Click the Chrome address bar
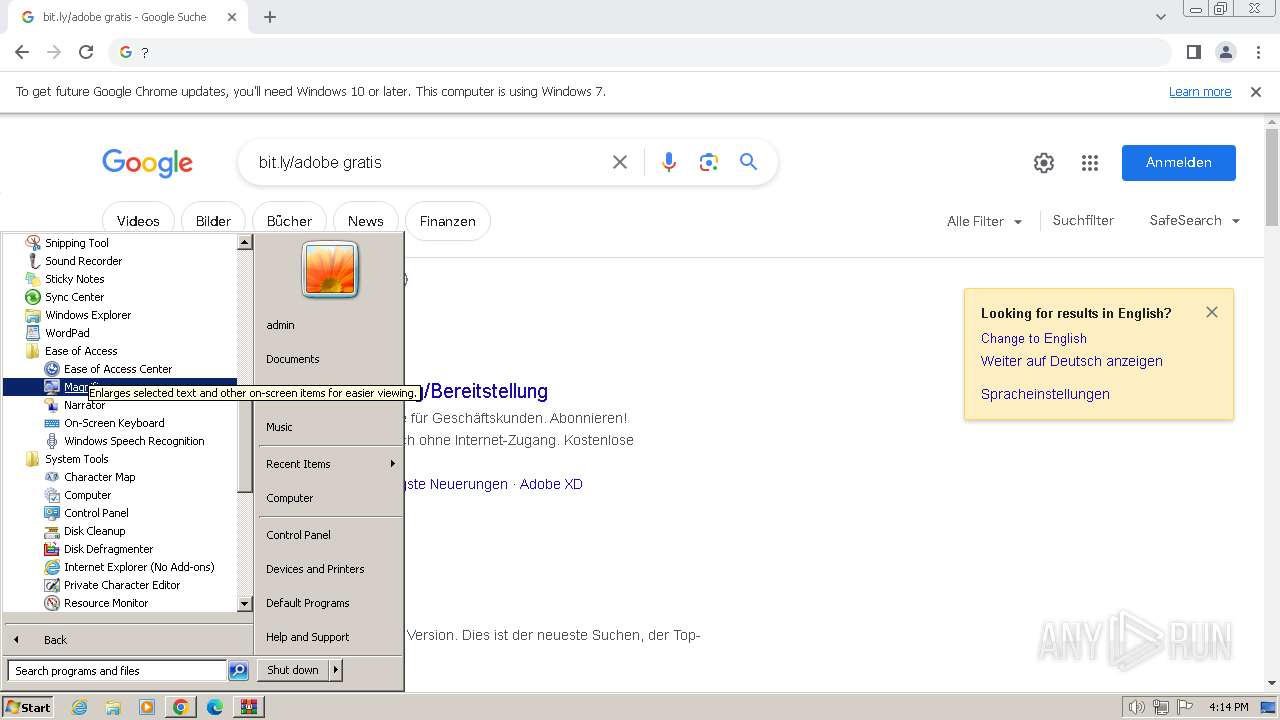1280x720 pixels. [x=640, y=52]
